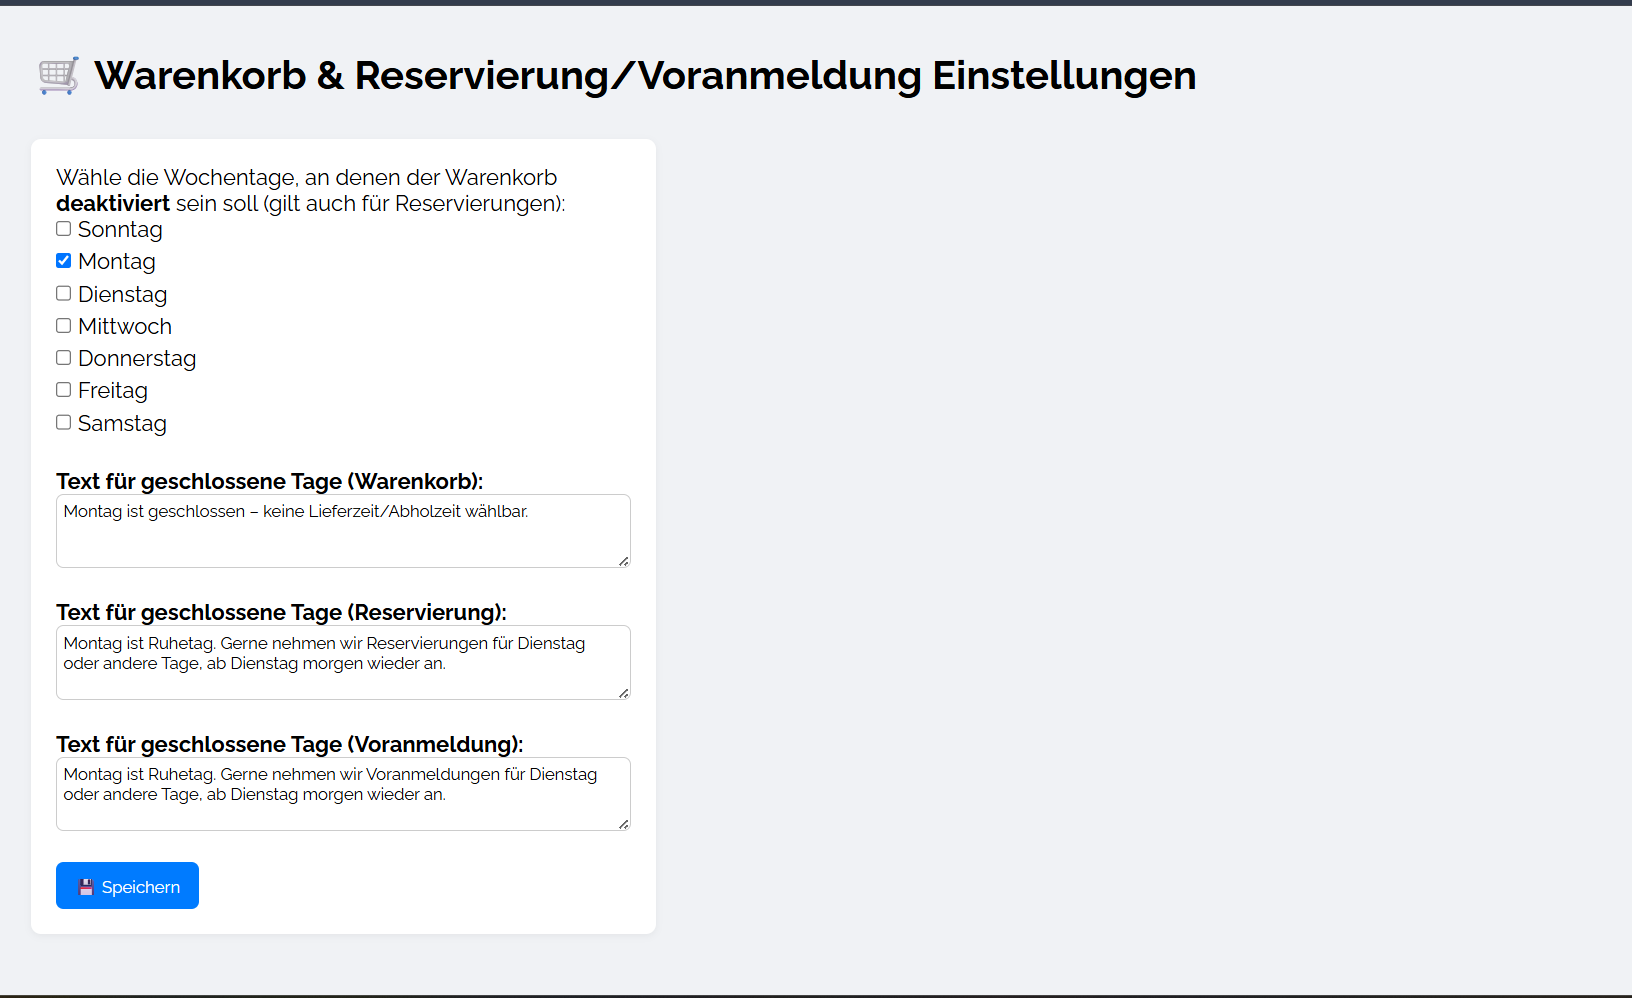Uncheck the Montag checkbox

pyautogui.click(x=63, y=261)
